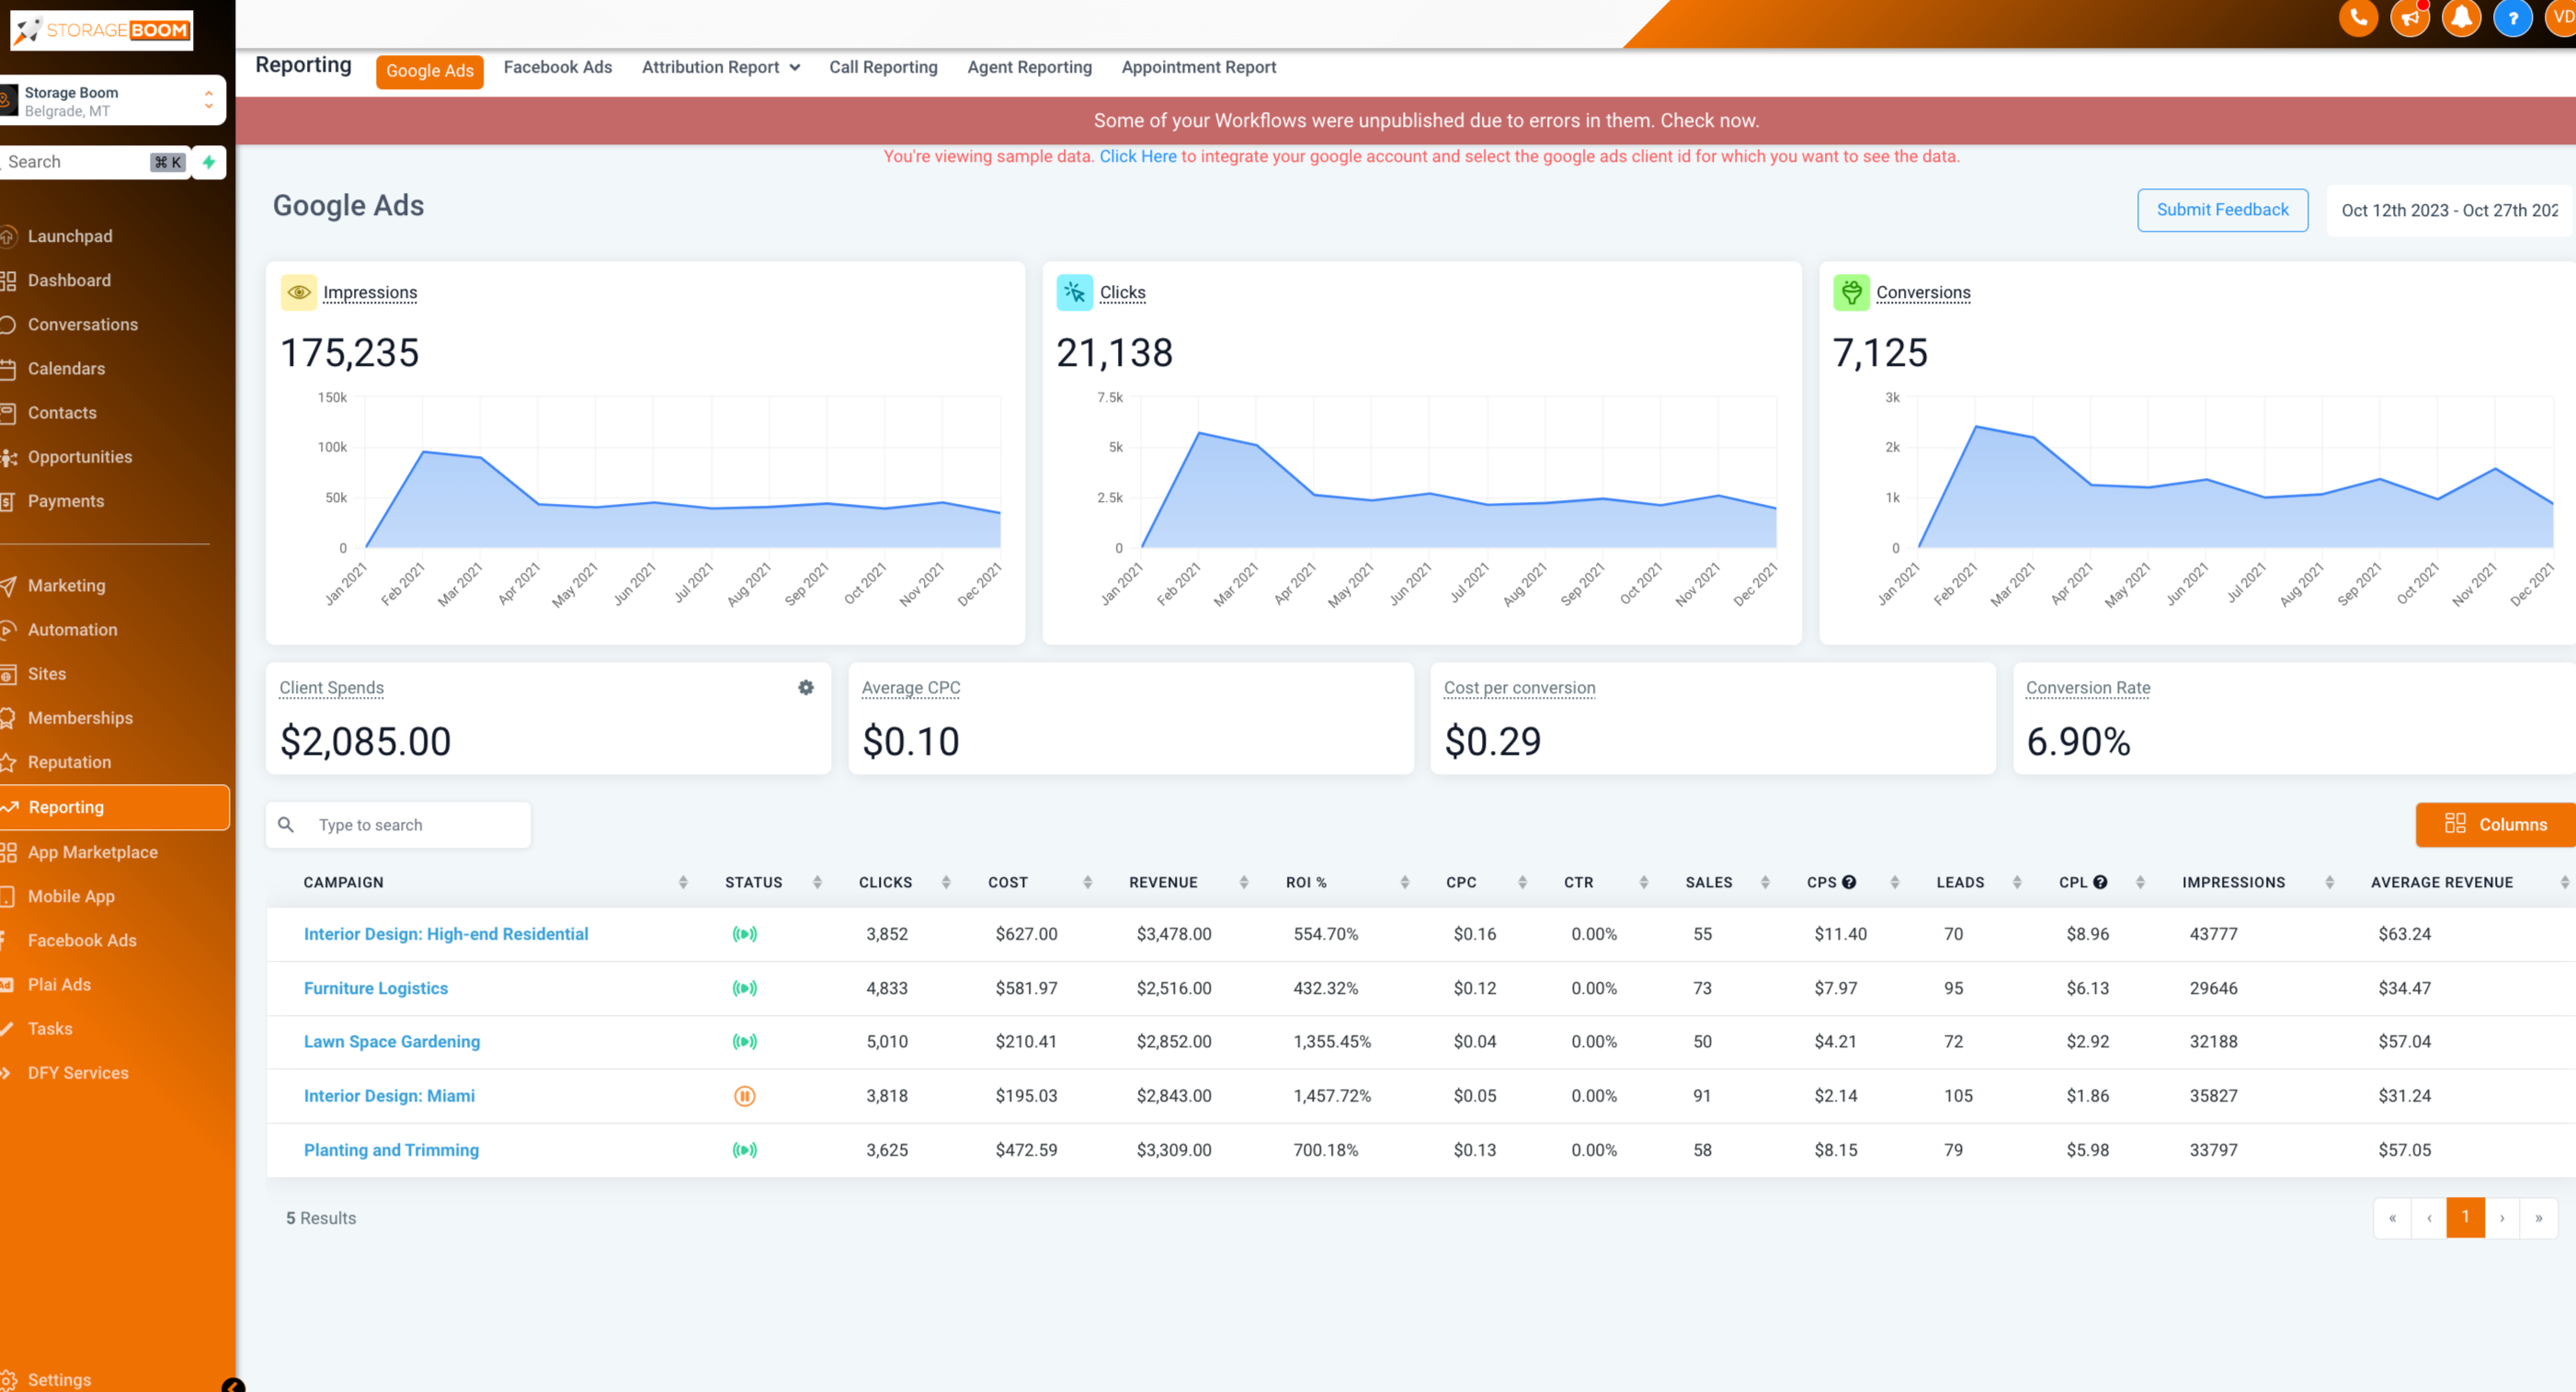Image resolution: width=2576 pixels, height=1392 pixels.
Task: Switch to Facebook Ads tab
Action: pos(557,67)
